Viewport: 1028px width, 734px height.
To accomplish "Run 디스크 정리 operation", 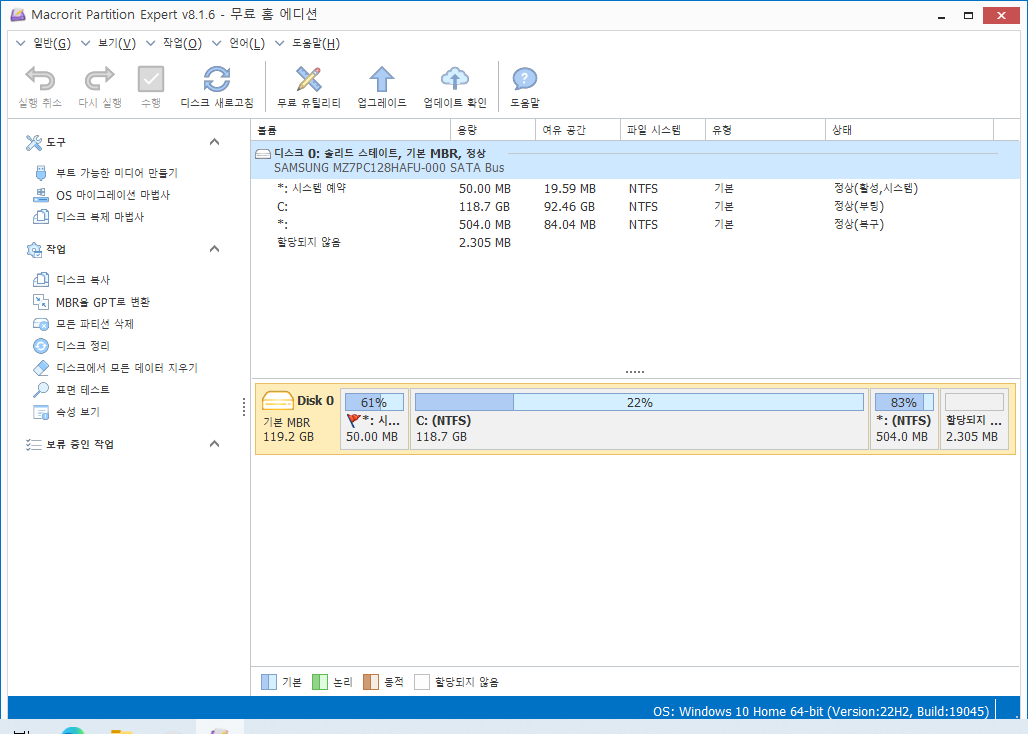I will tap(83, 346).
